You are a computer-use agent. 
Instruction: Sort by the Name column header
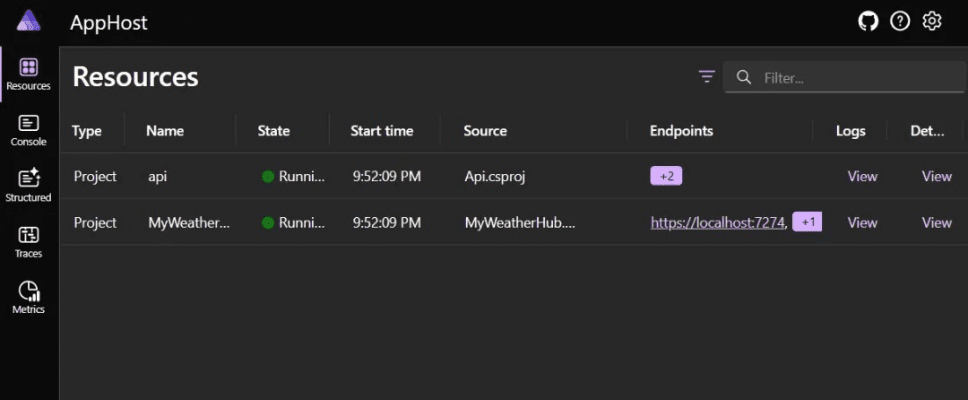(165, 131)
